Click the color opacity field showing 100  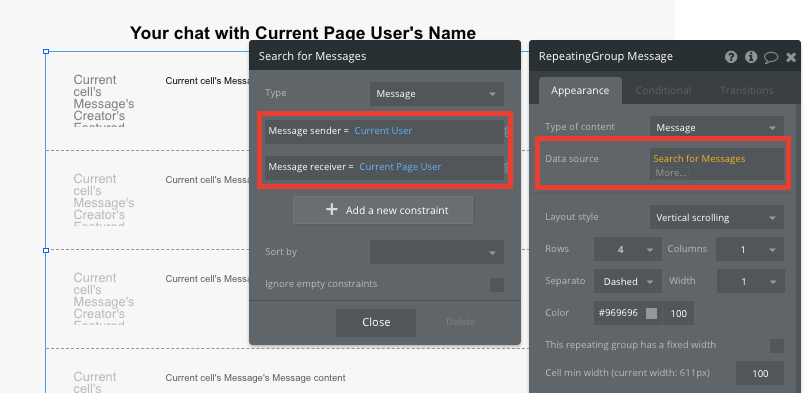pyautogui.click(x=678, y=313)
